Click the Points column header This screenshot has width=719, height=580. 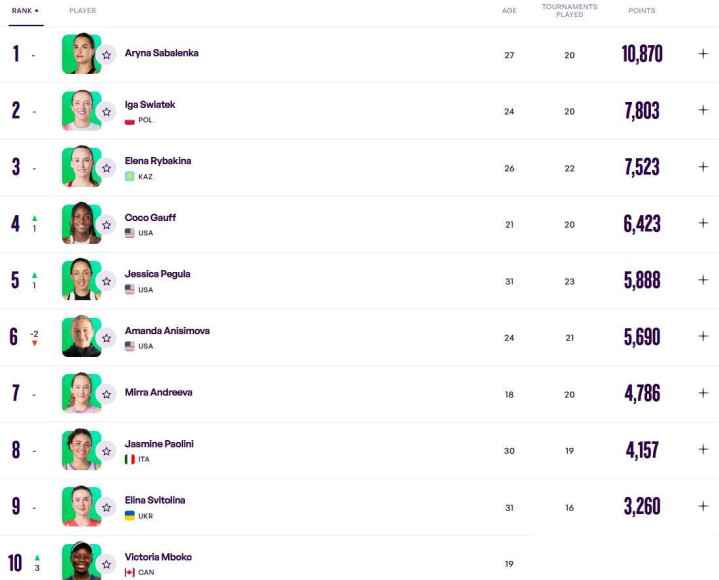pos(642,11)
